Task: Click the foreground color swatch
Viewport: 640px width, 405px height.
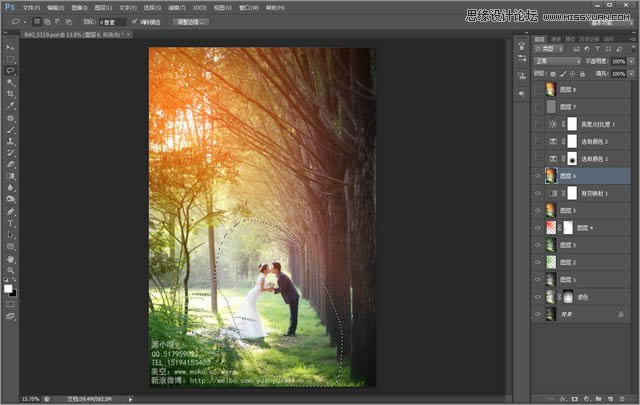Action: (x=8, y=288)
